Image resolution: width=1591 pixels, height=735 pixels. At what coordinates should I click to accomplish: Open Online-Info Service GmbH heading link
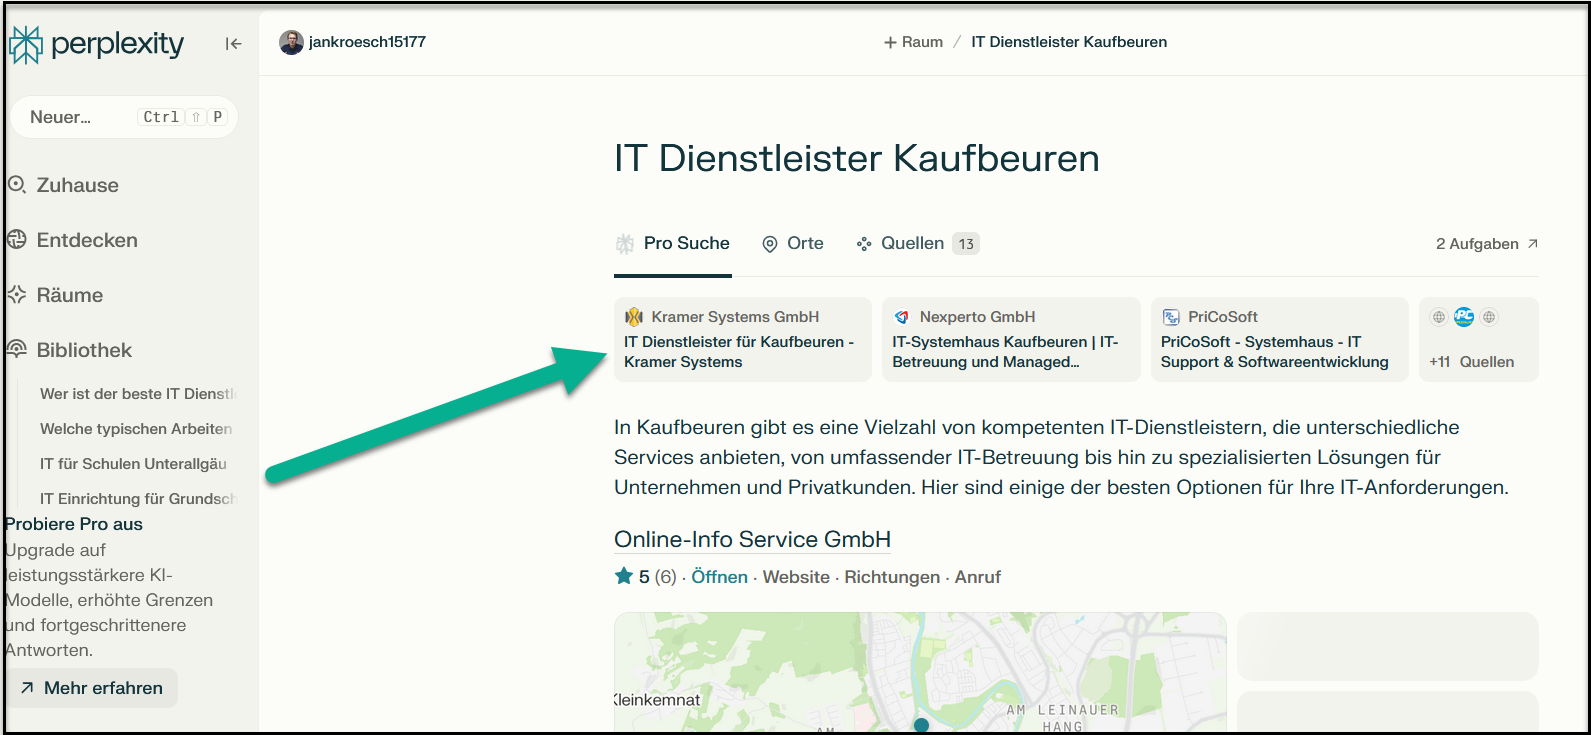(752, 539)
